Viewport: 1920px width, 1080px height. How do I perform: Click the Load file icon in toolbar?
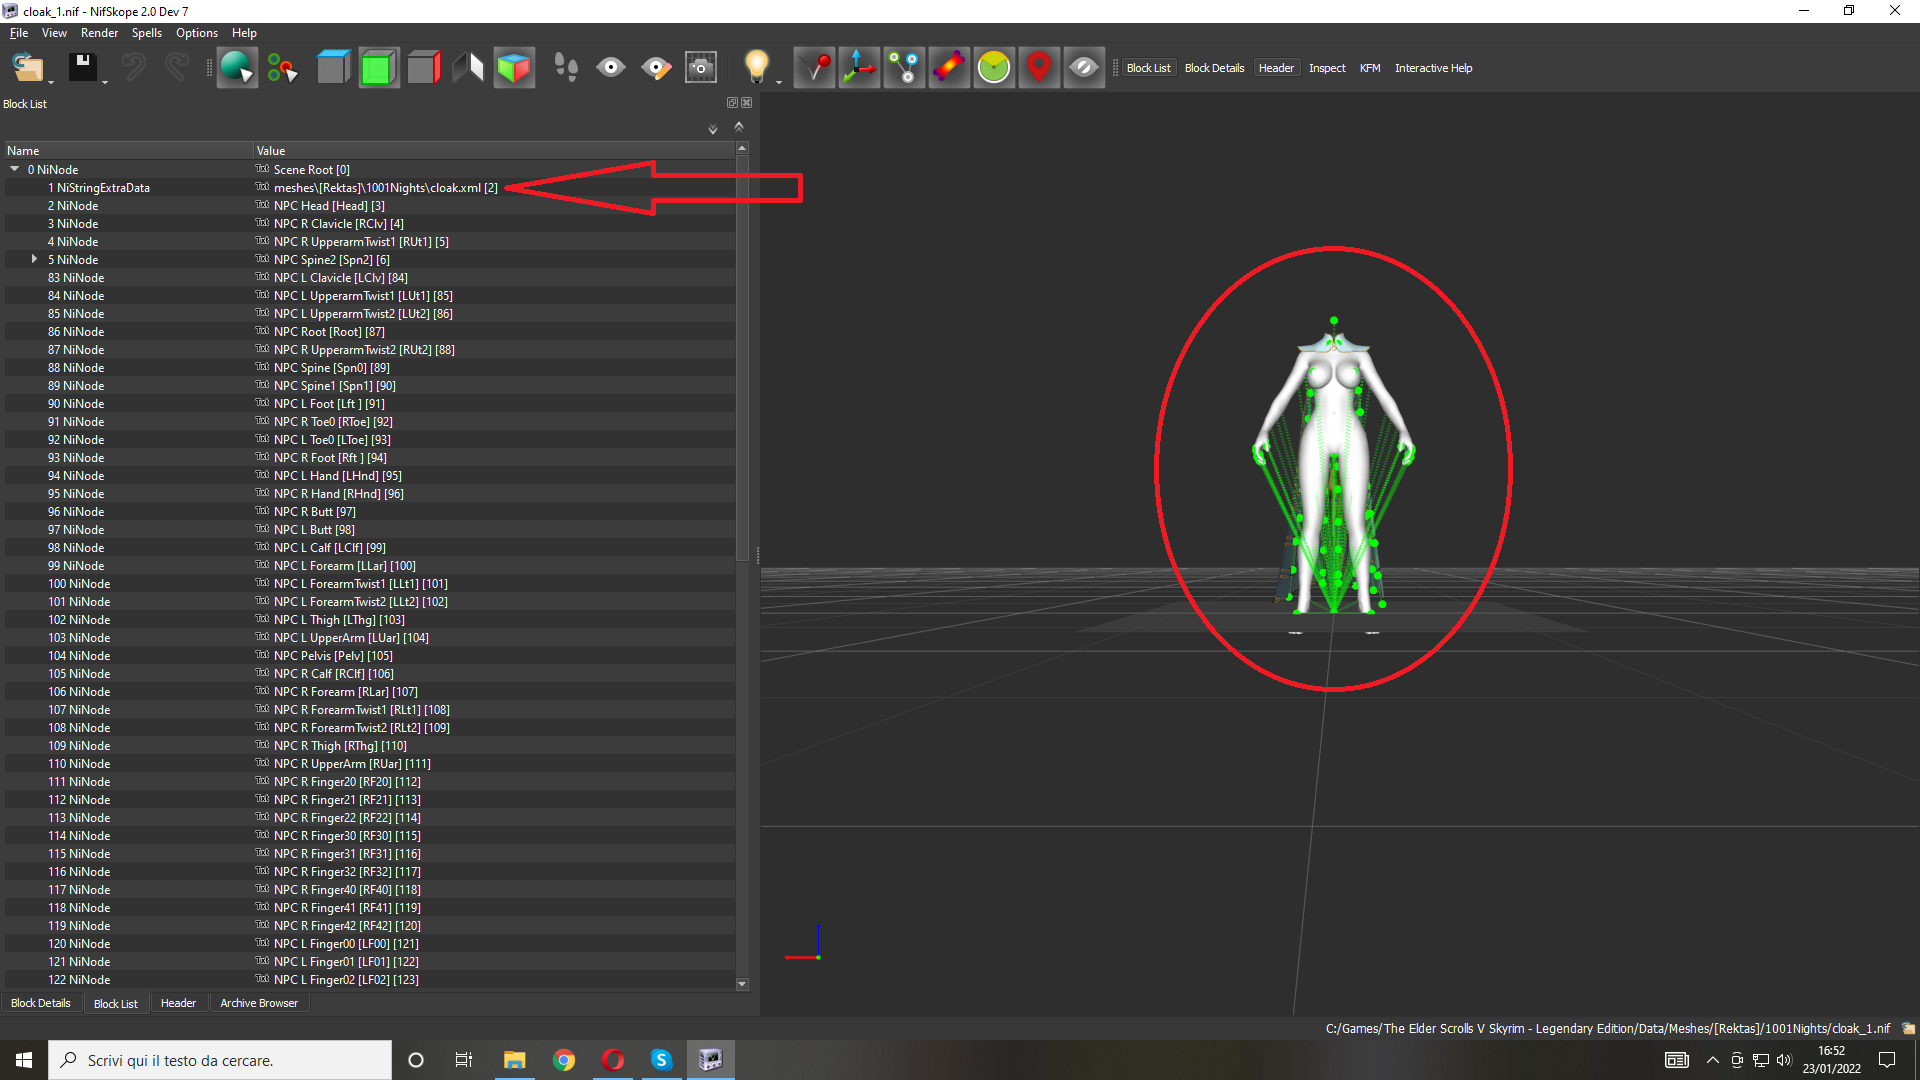27,68
